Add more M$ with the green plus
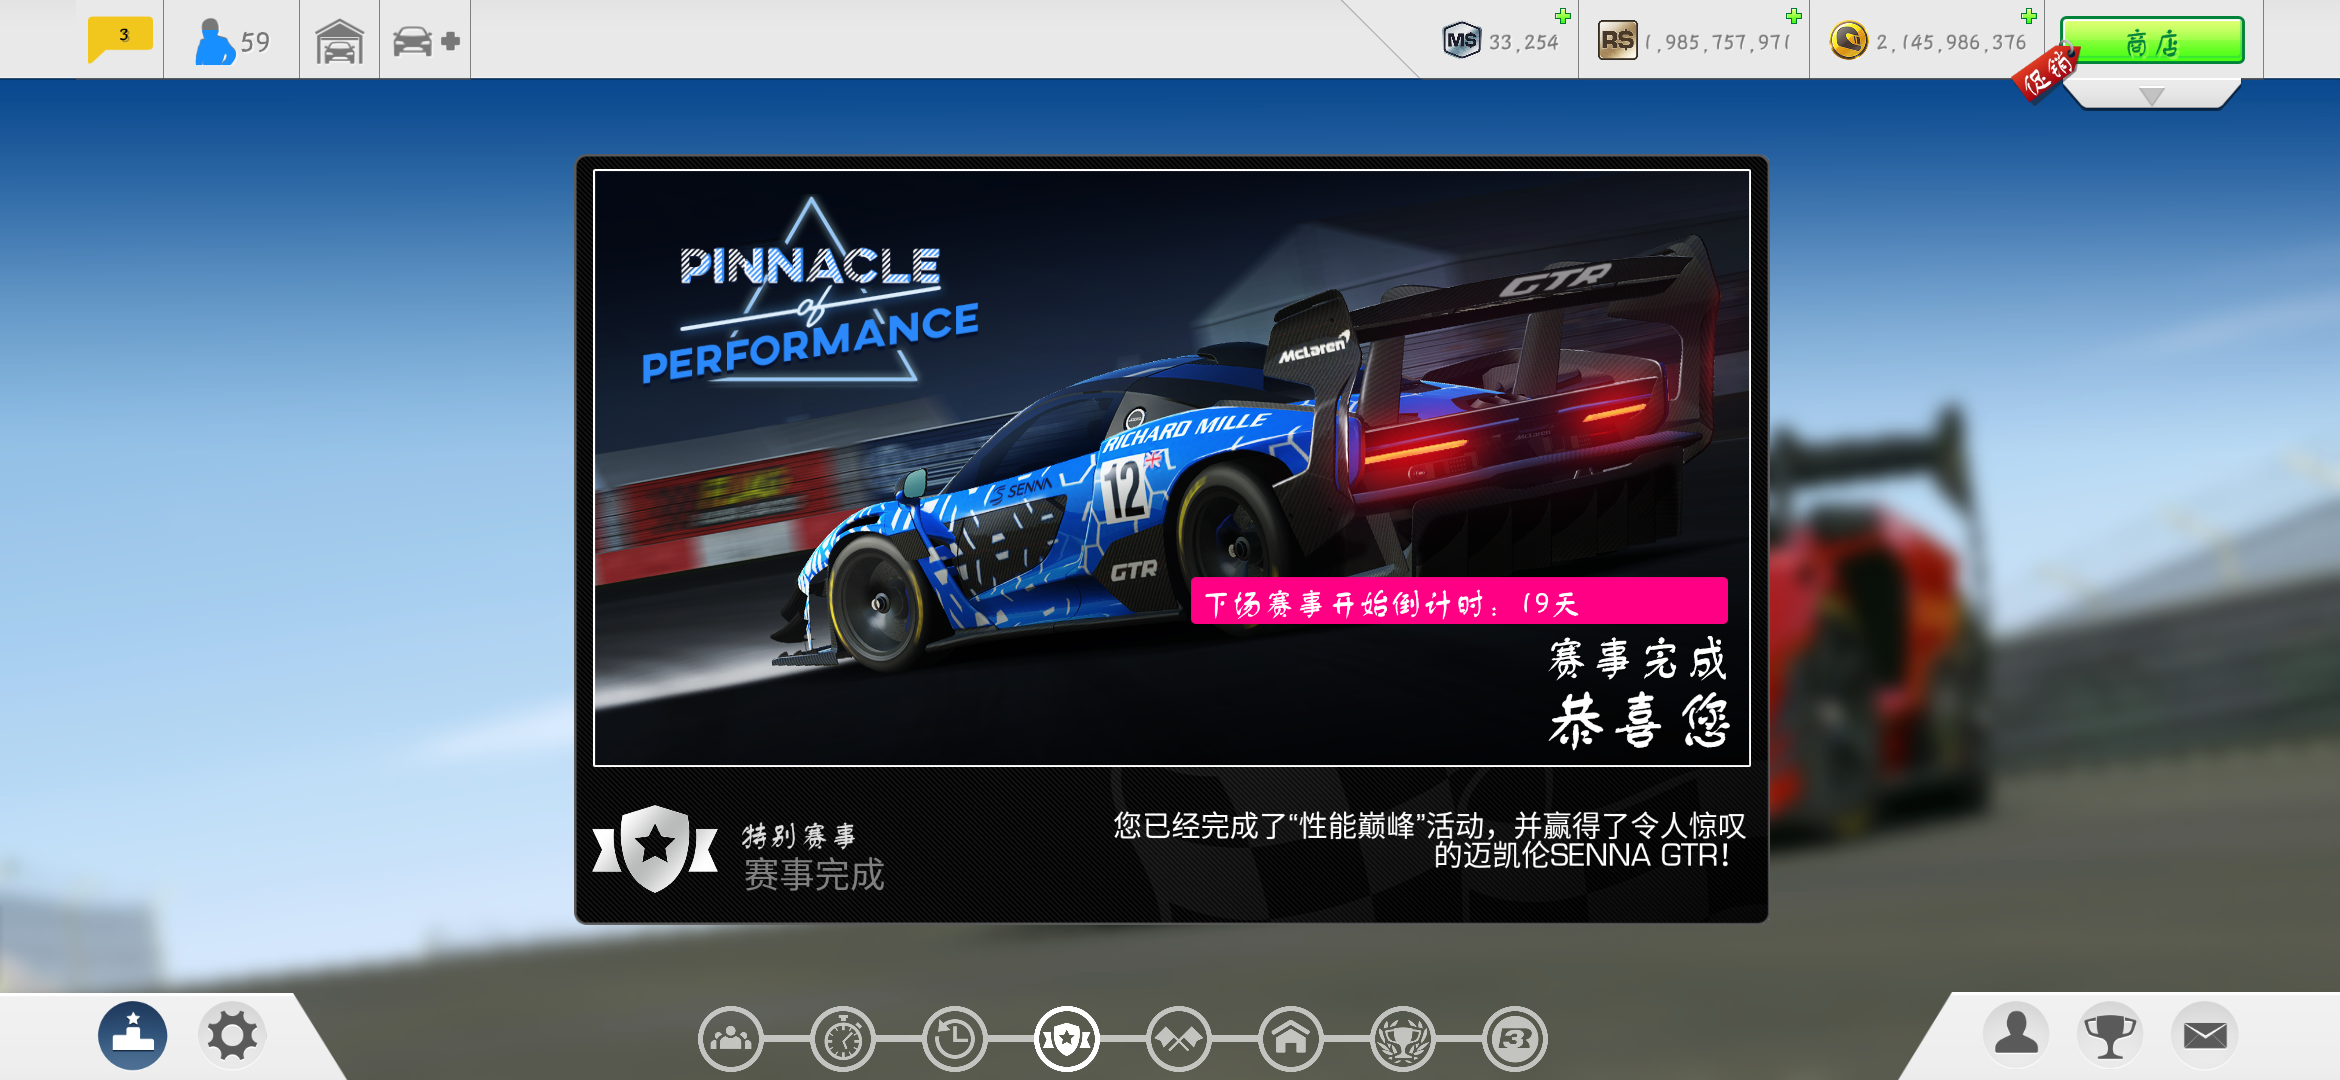 pyautogui.click(x=1563, y=16)
